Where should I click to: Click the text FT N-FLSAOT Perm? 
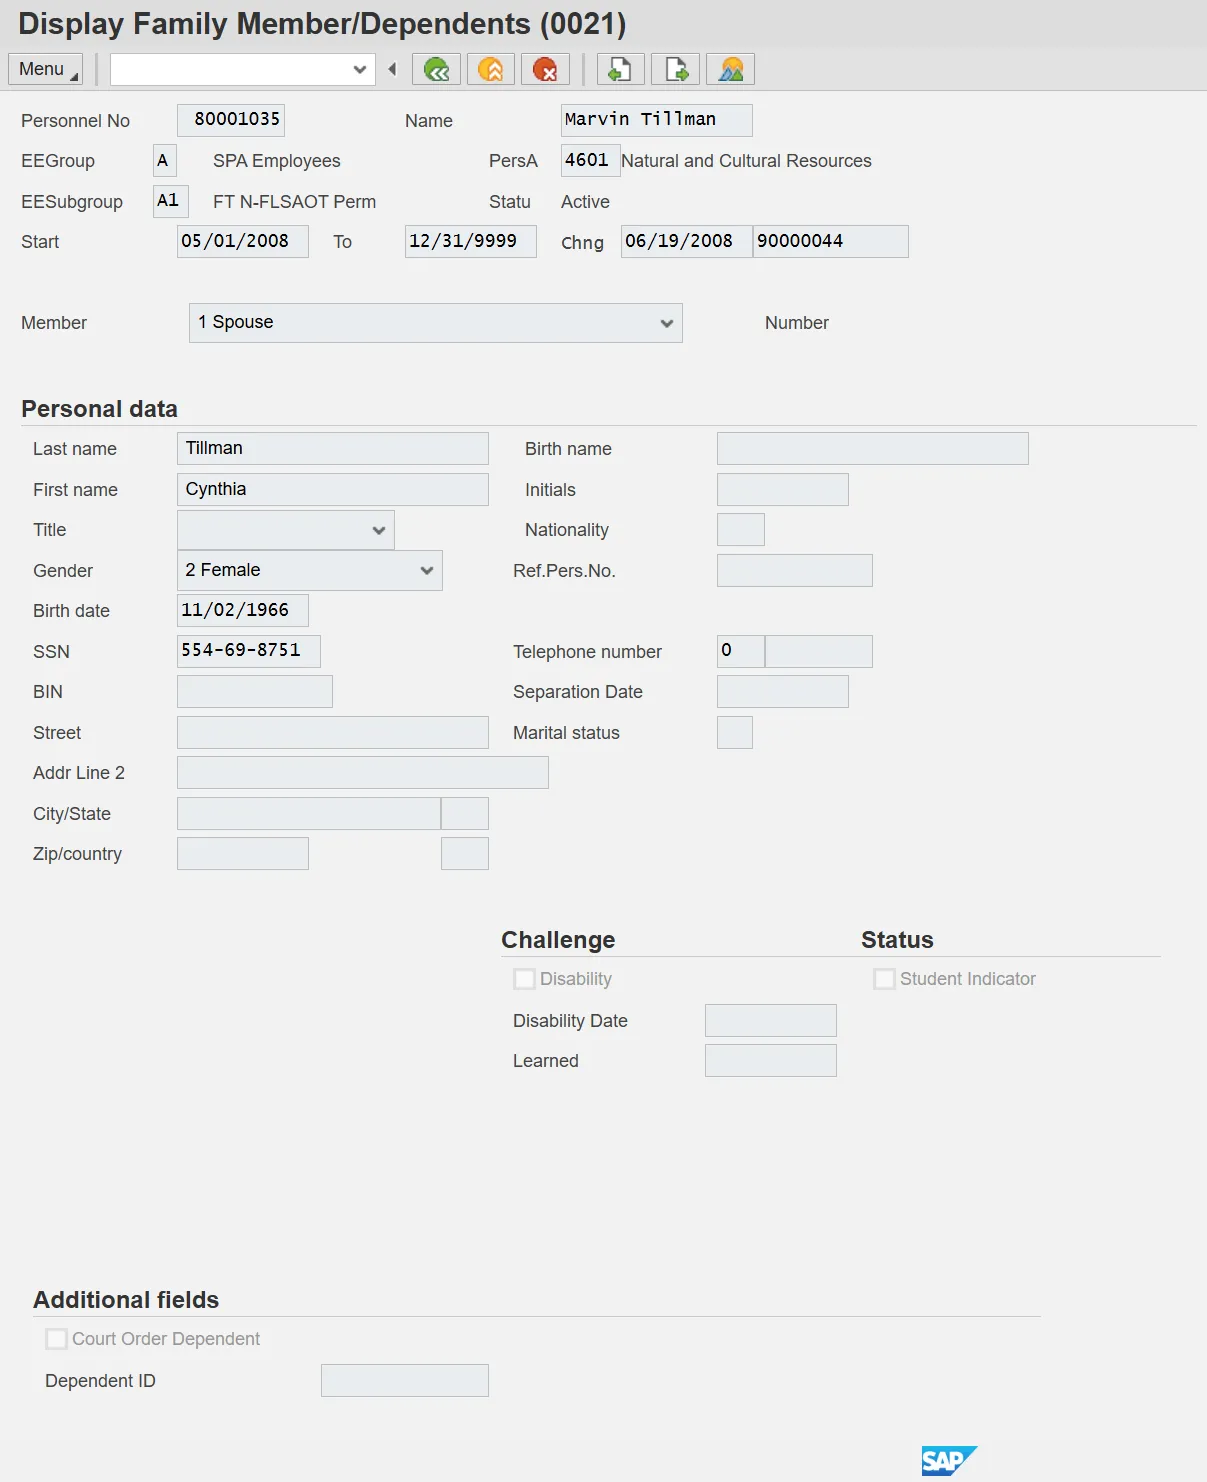coord(295,202)
